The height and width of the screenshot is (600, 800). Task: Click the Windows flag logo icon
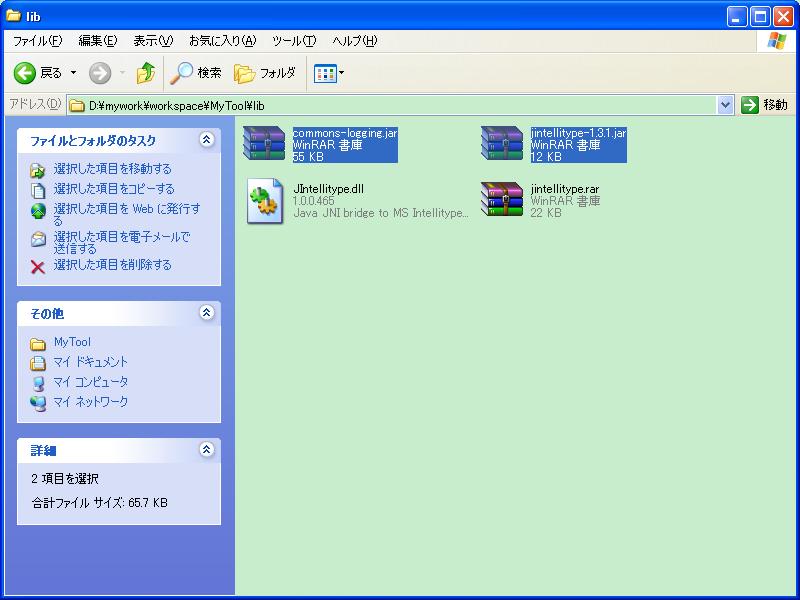(x=777, y=41)
